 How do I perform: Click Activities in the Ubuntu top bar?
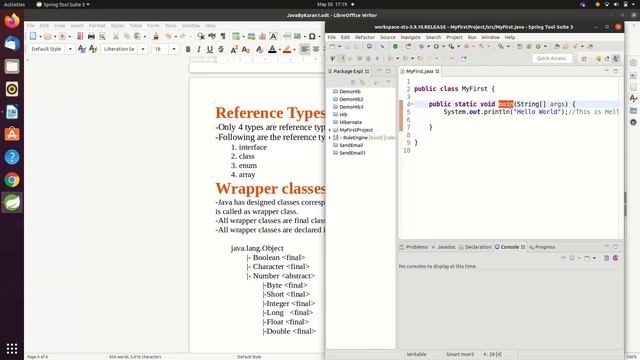coord(14,4)
